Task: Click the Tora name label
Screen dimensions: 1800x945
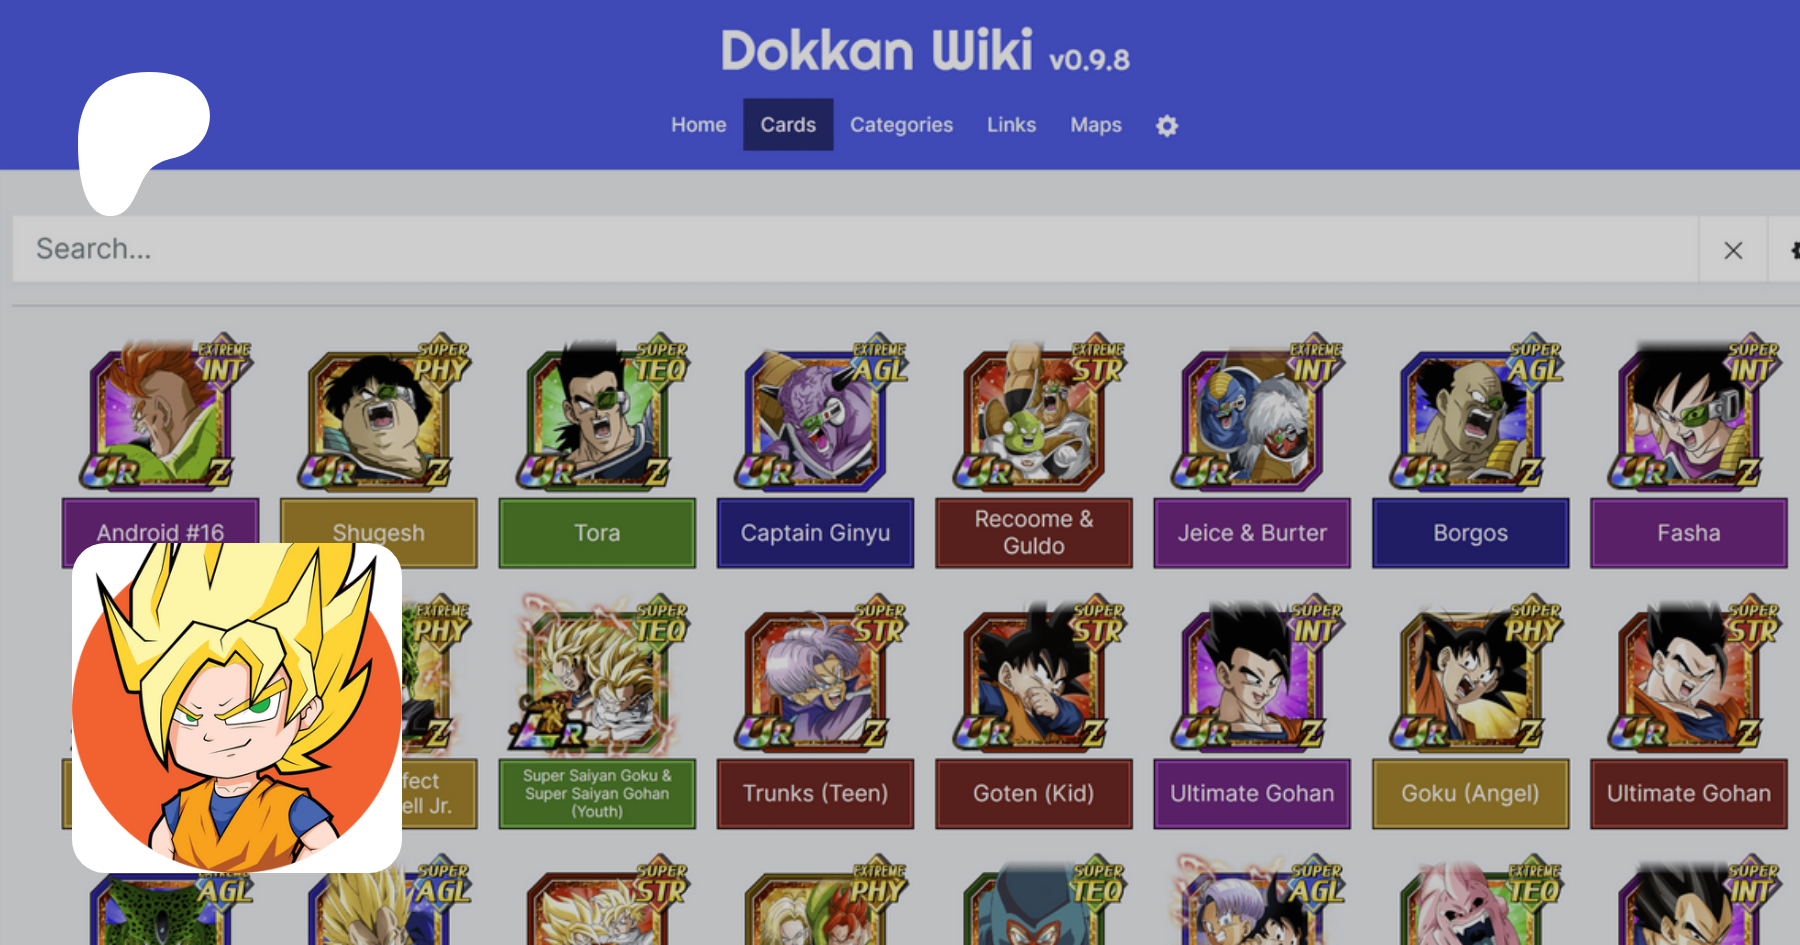Action: (x=597, y=533)
